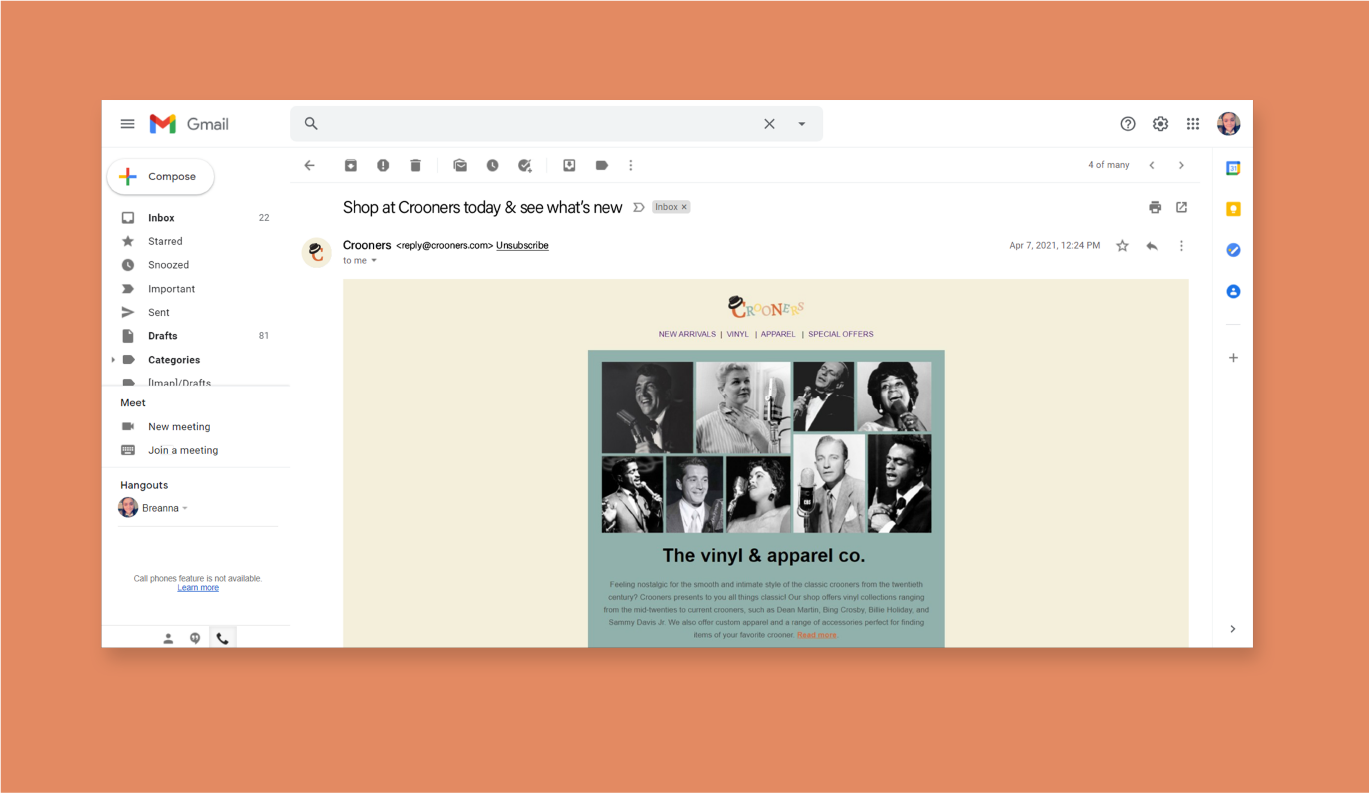
Task: Open Google Calendar side panel
Action: pos(1233,168)
